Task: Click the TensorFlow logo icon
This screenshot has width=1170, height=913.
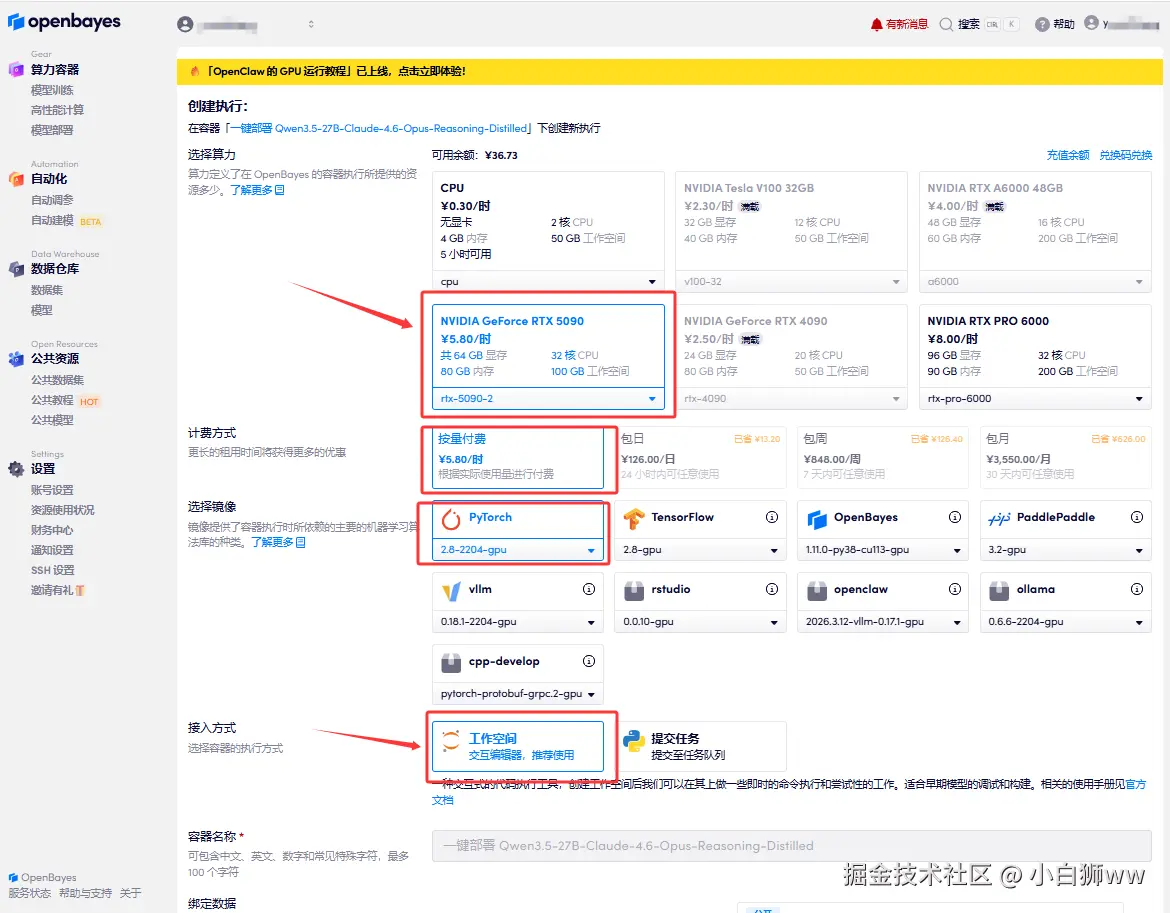Action: pos(634,519)
